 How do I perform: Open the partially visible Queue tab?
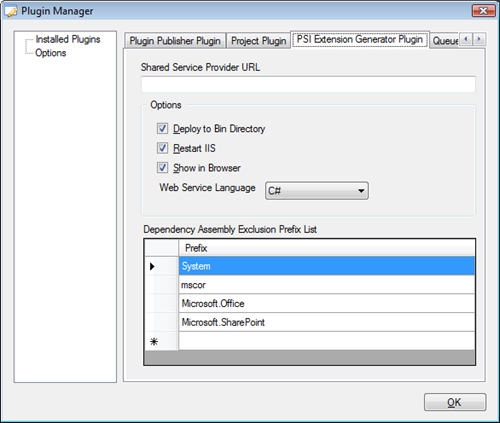tap(445, 41)
